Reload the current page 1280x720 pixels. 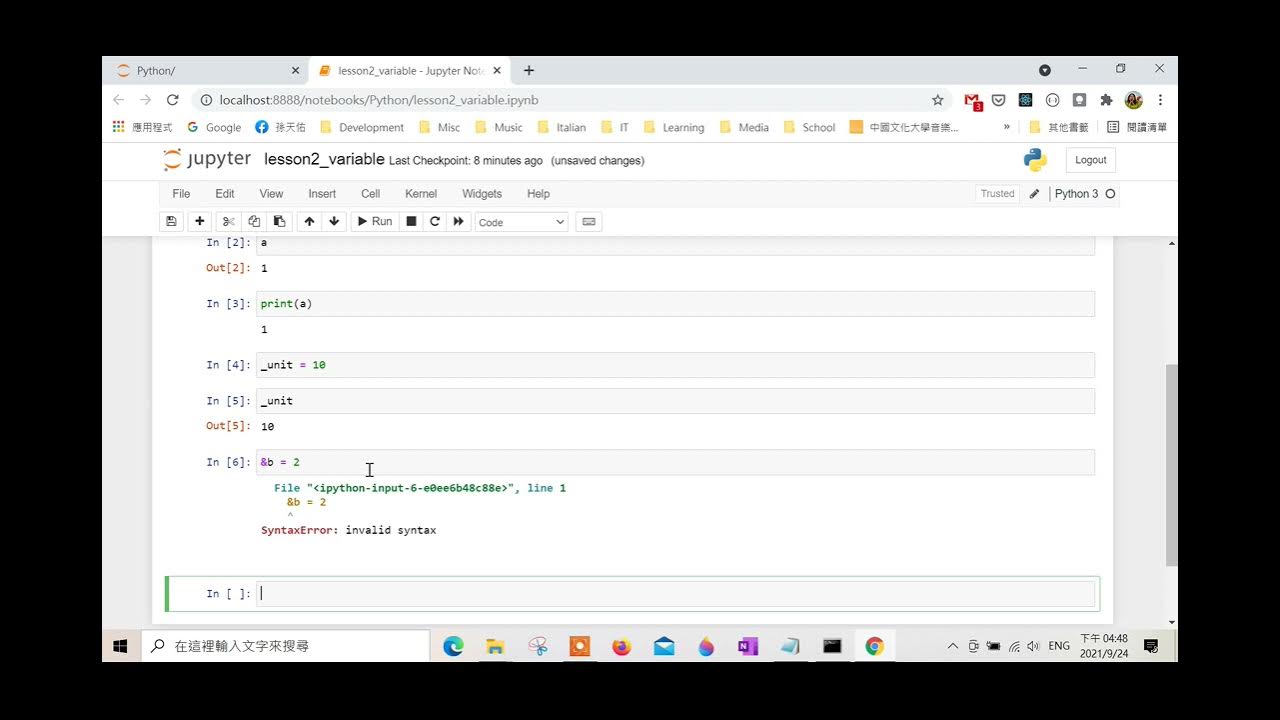[x=173, y=100]
